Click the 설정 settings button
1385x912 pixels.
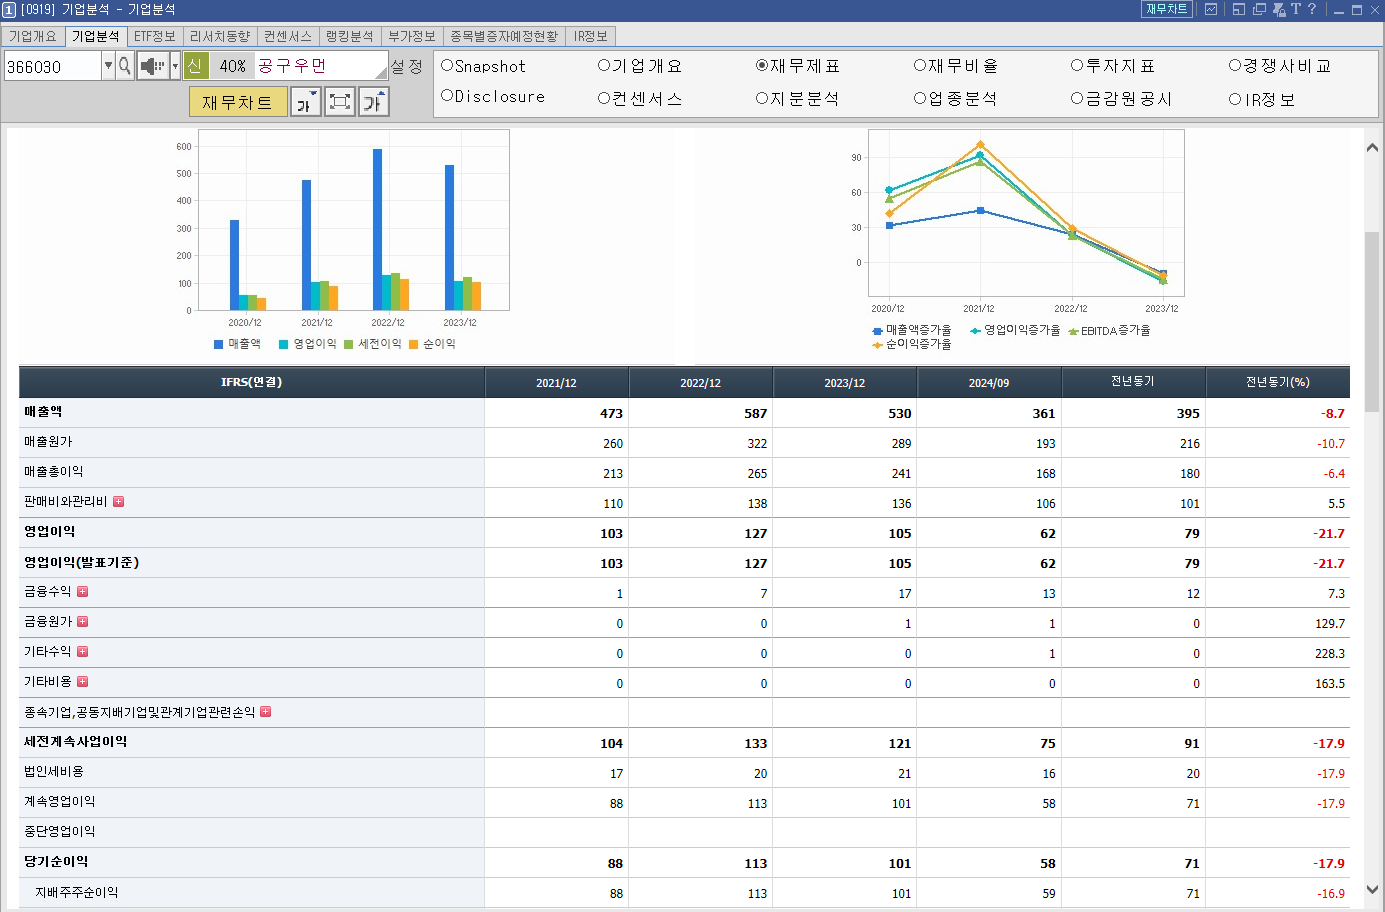[x=407, y=66]
